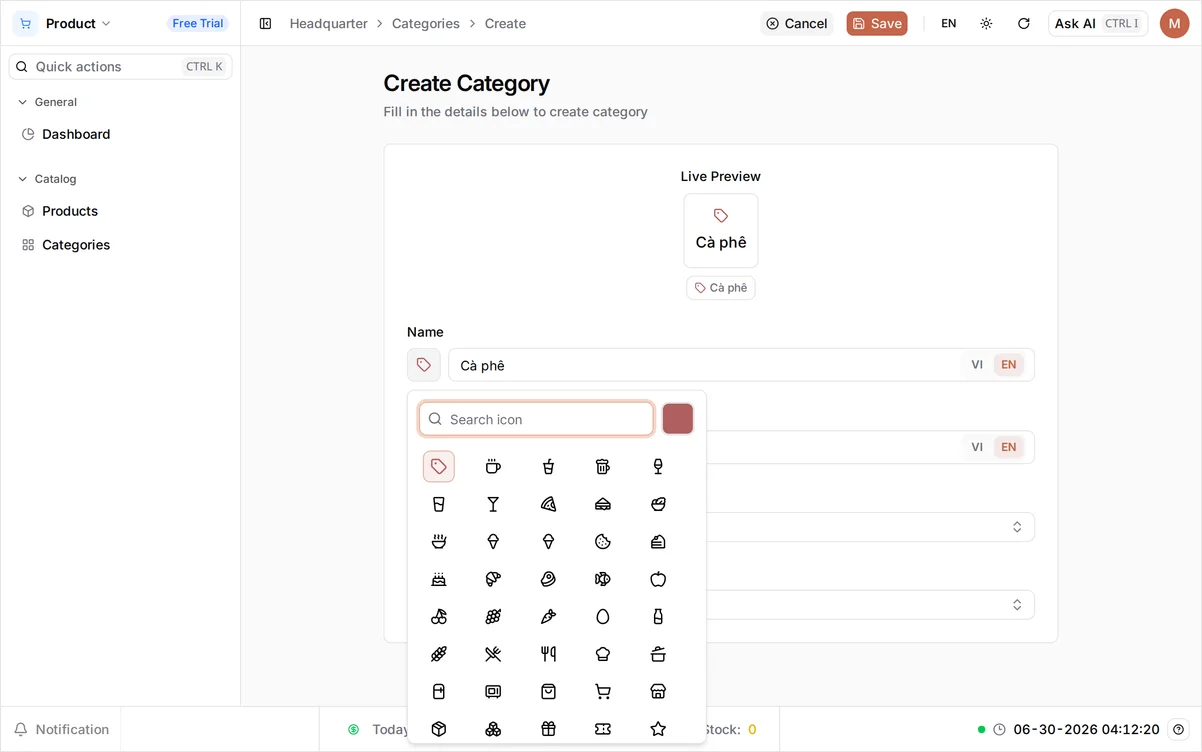Choose the steak meat icon
The height and width of the screenshot is (752, 1202).
pos(548,579)
